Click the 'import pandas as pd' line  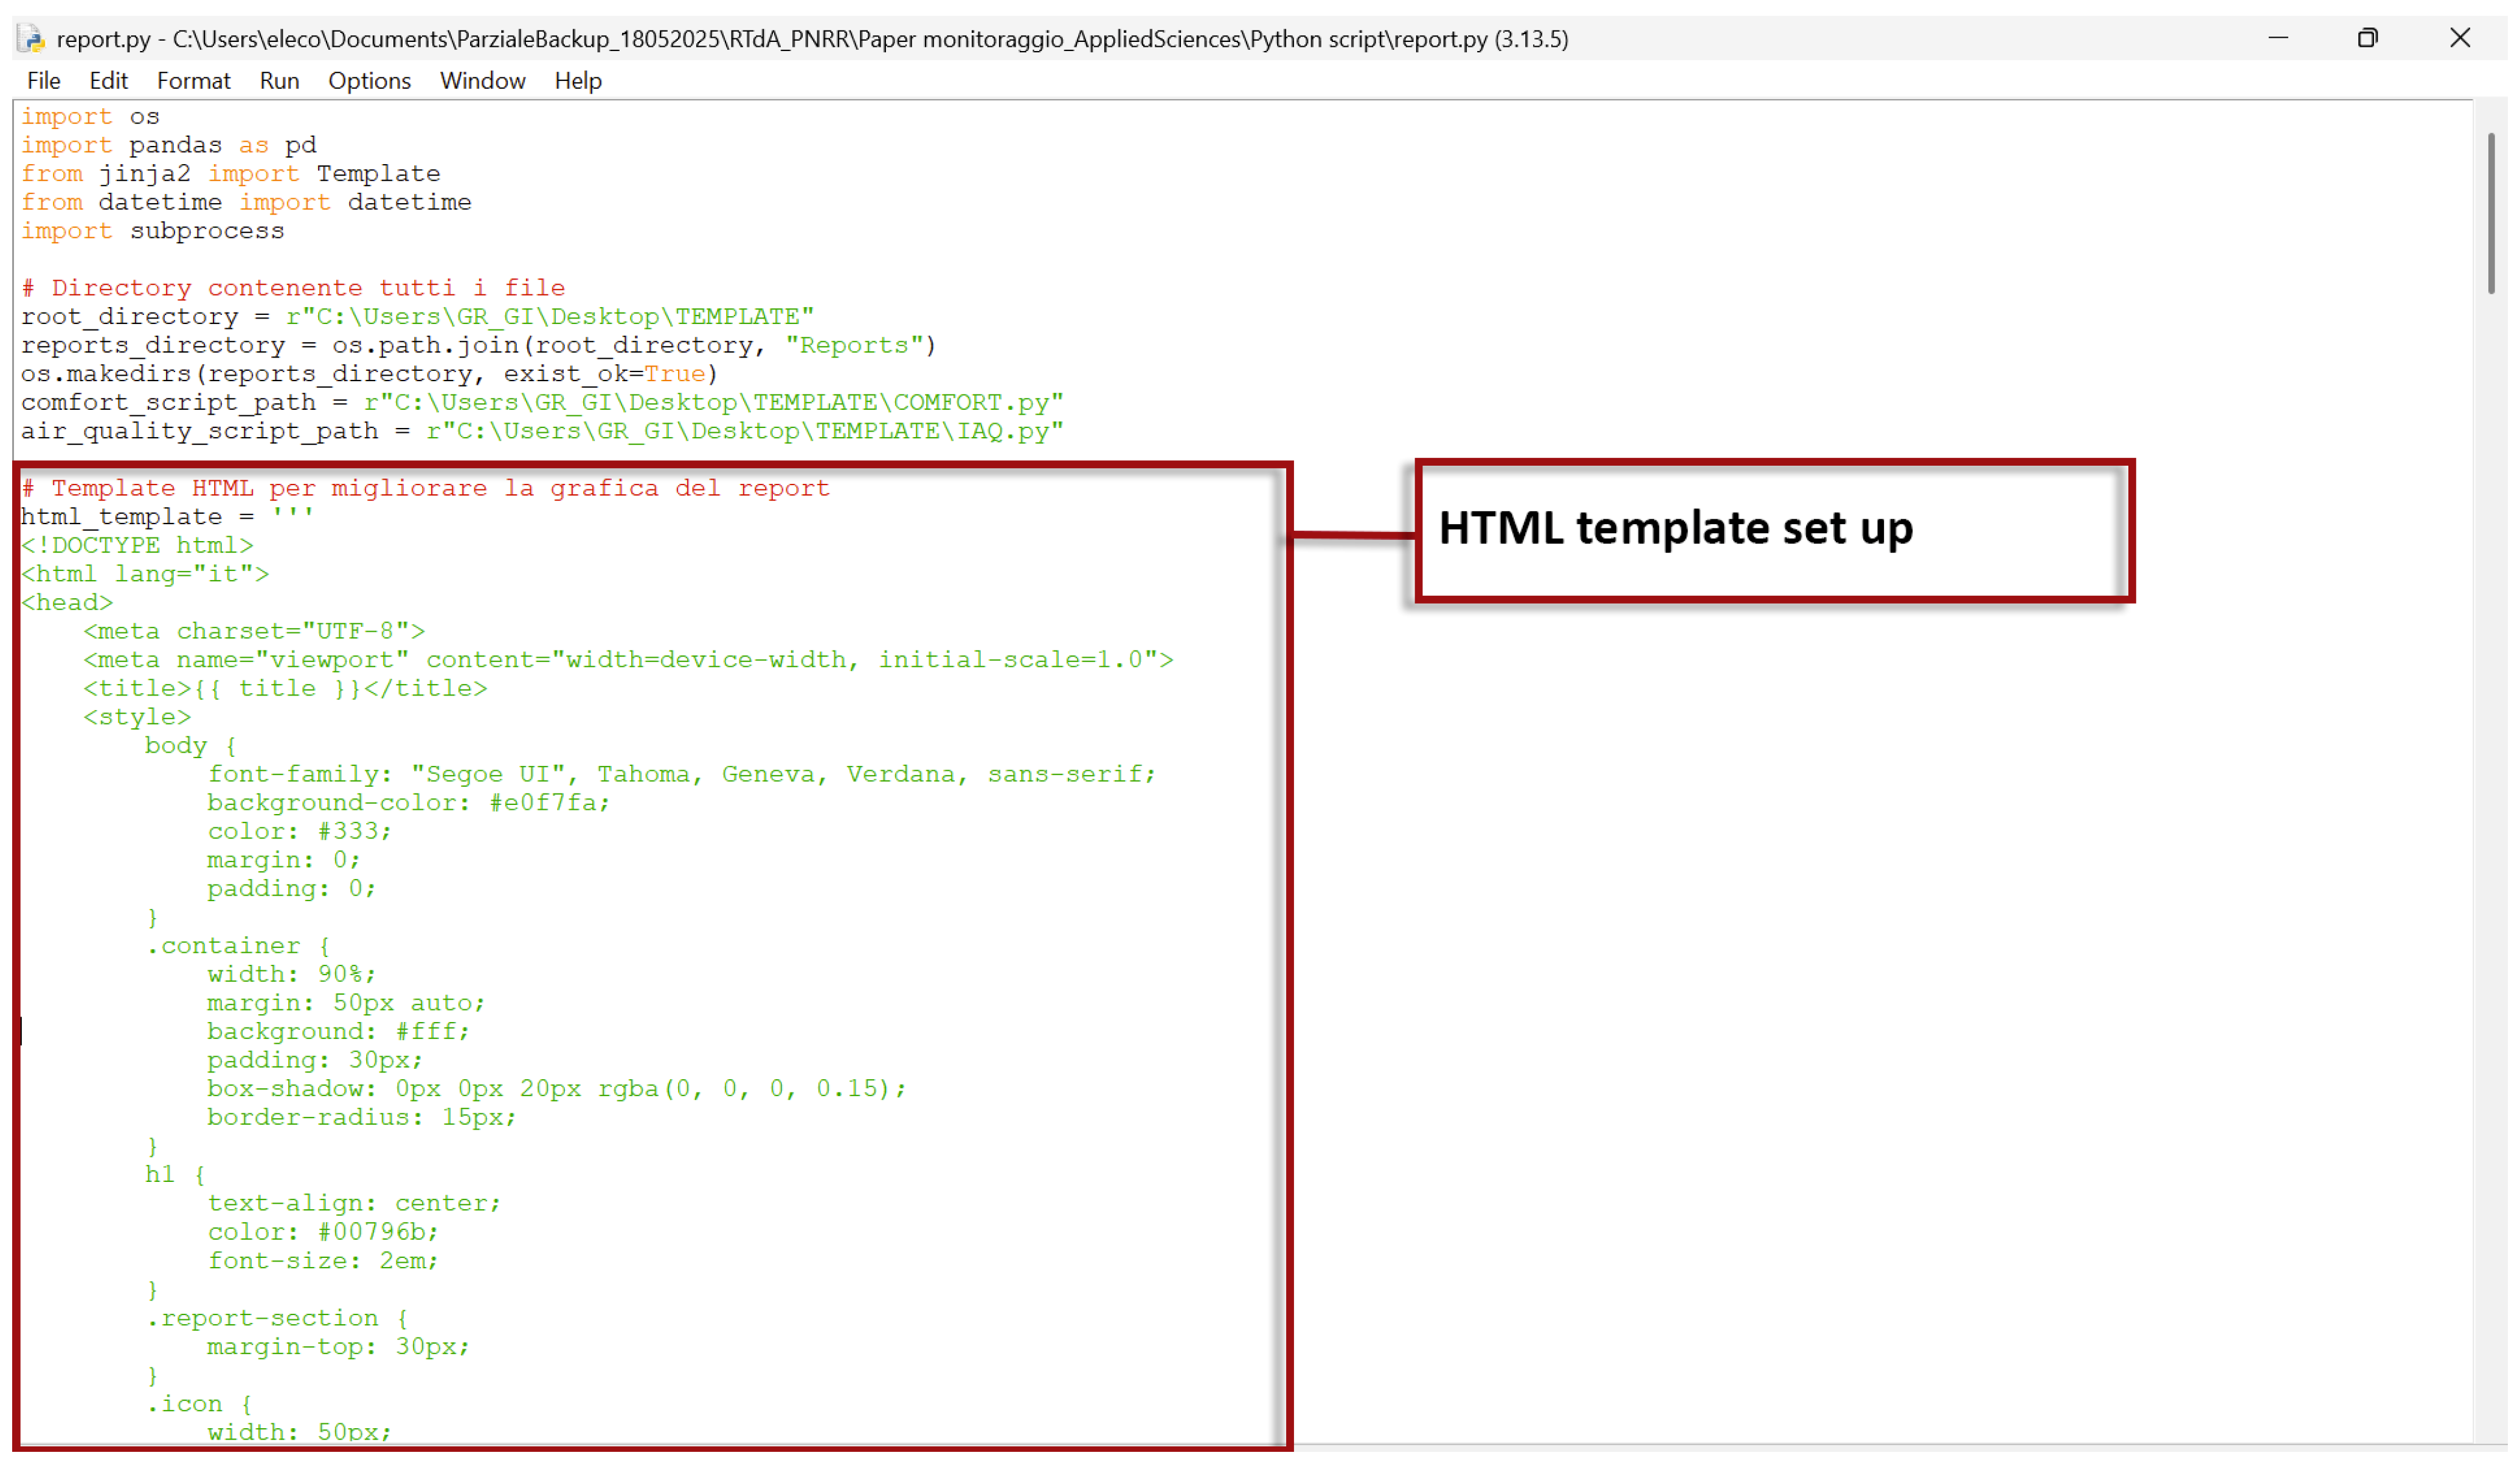click(x=168, y=146)
